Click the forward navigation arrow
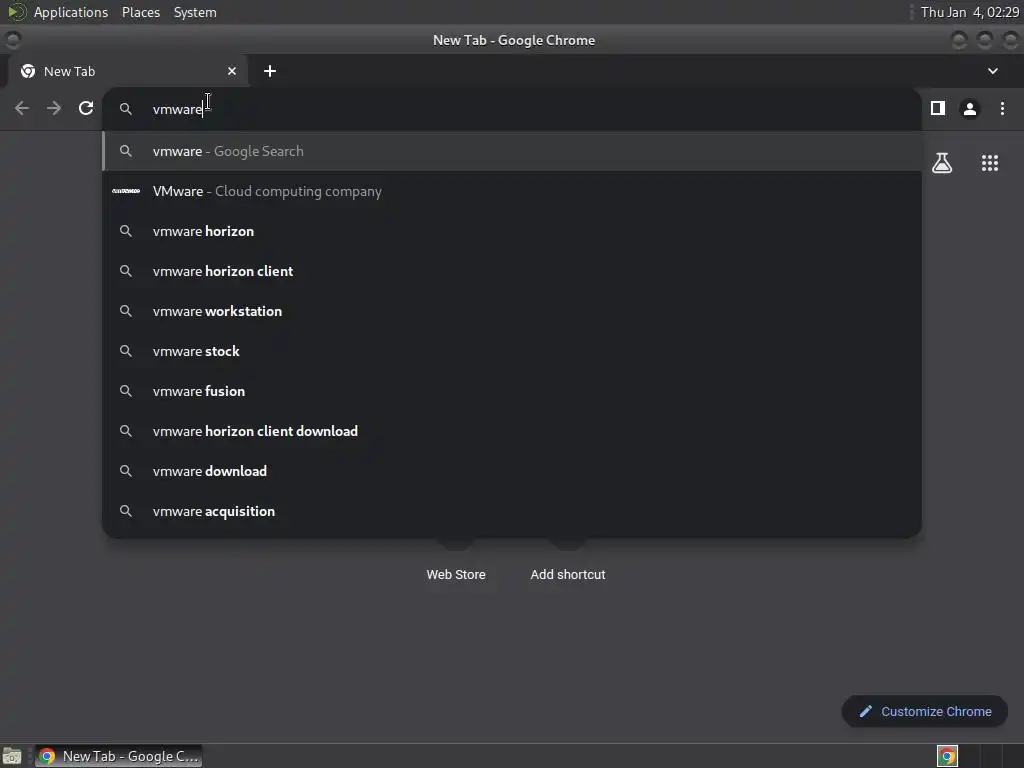This screenshot has width=1024, height=768. 54,108
